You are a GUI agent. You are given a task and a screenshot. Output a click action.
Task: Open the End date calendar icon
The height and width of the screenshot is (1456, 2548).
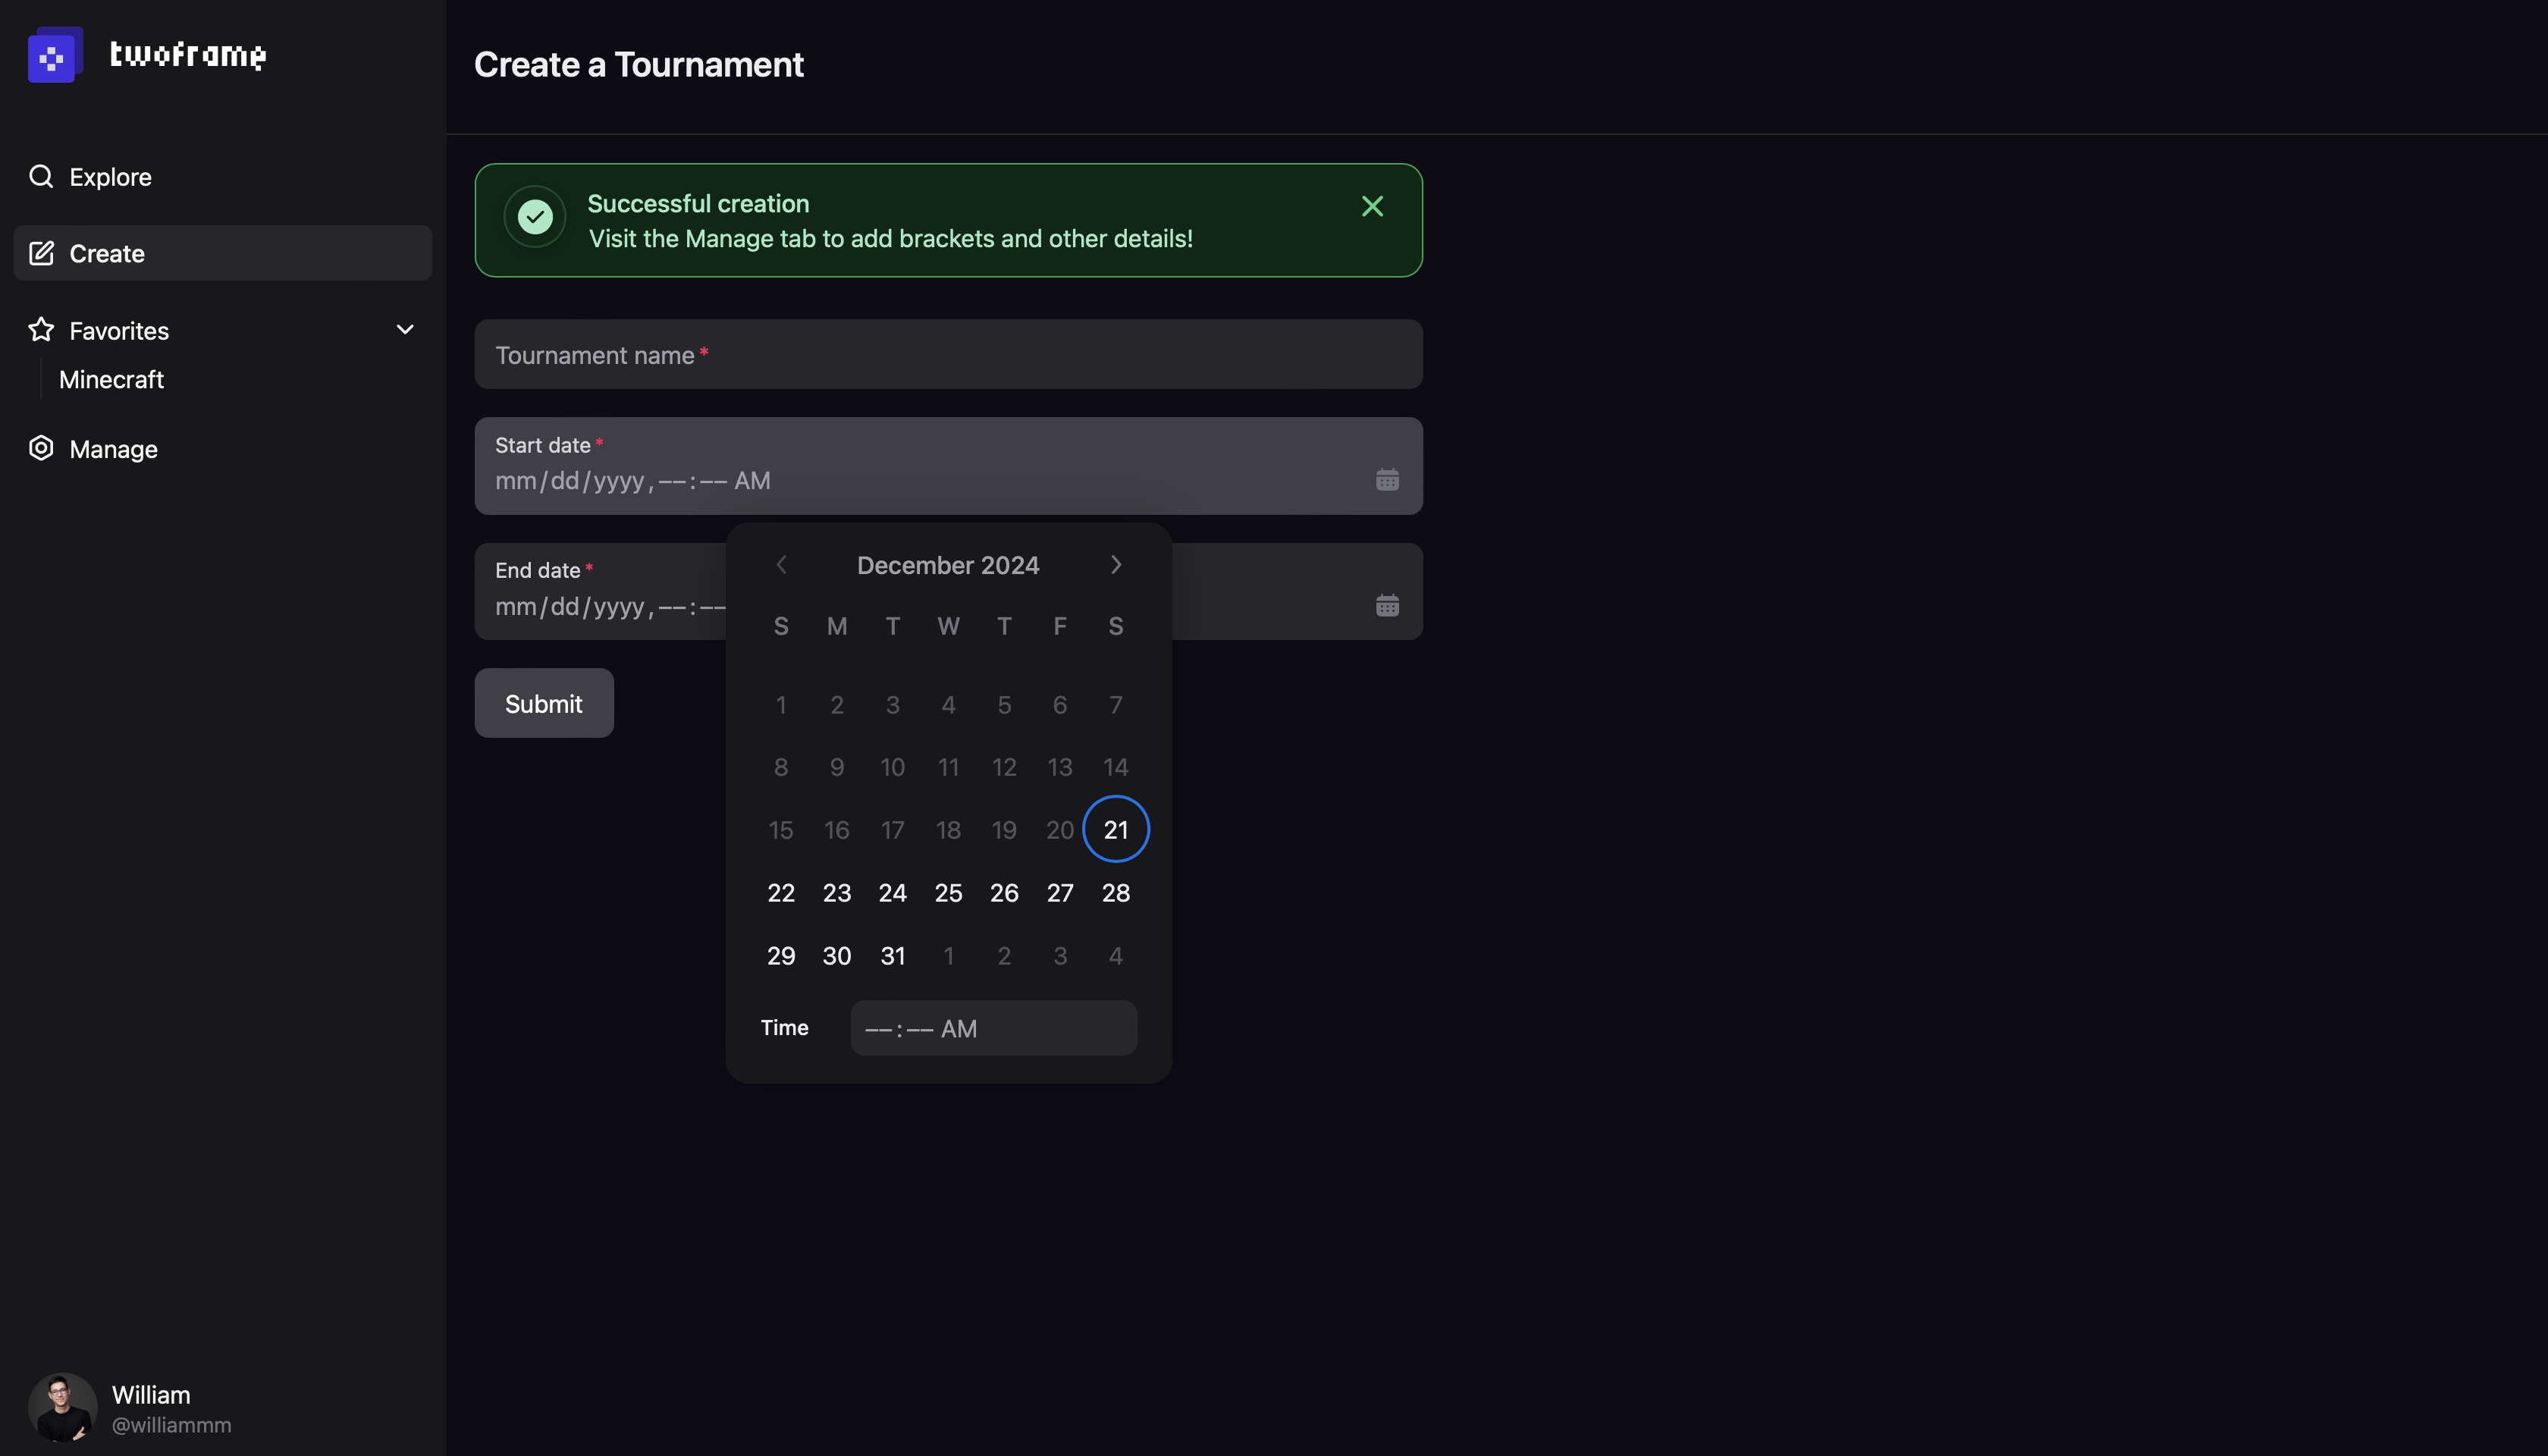(x=1387, y=606)
